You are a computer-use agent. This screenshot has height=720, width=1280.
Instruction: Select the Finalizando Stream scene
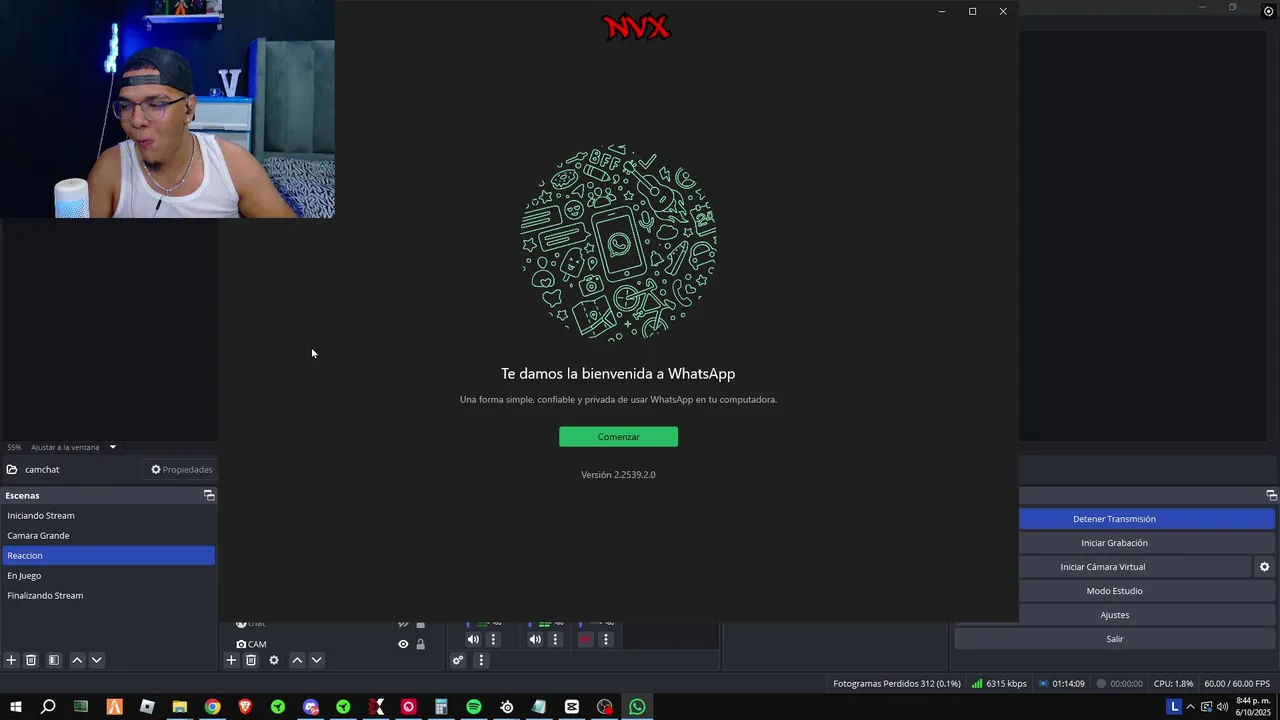tap(108, 596)
